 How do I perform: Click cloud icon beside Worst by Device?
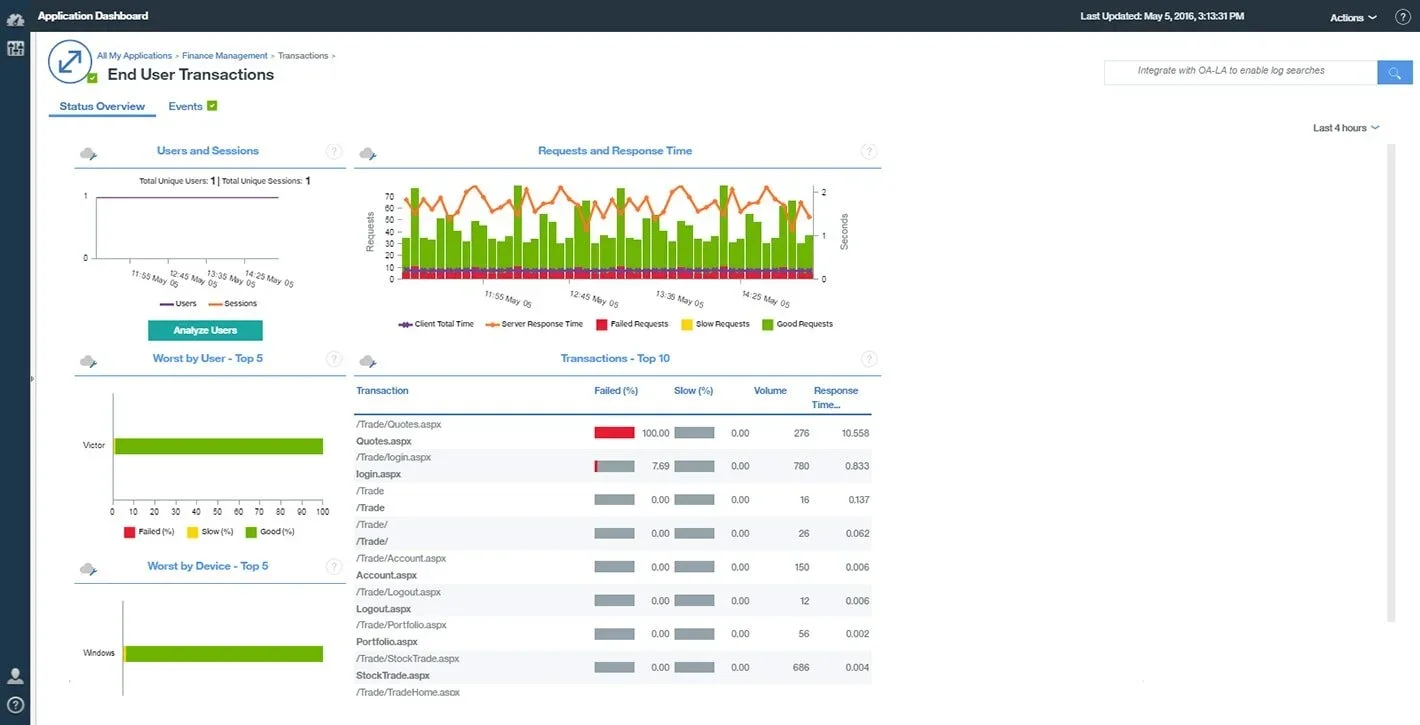[x=88, y=569]
